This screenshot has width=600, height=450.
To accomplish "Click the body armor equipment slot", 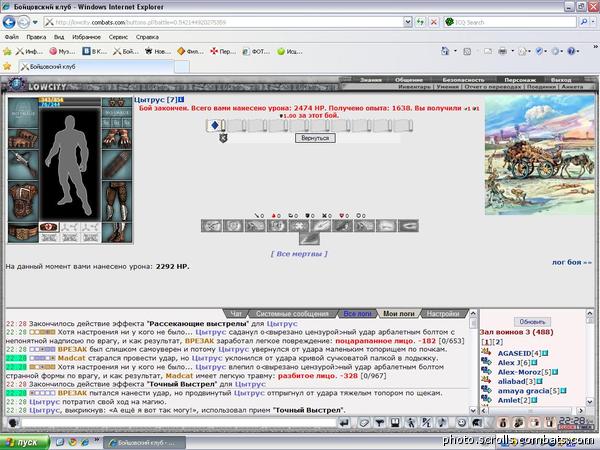I will point(23,202).
